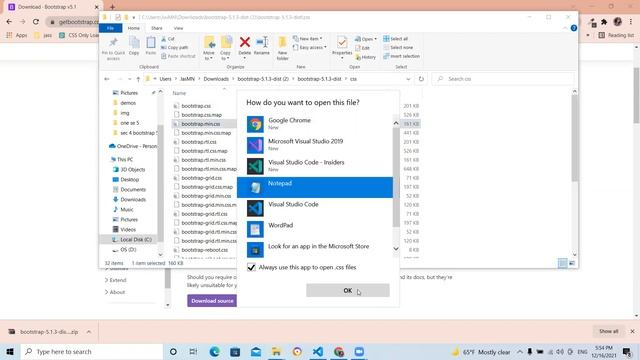Select bootstrap.css file in list
The image size is (640, 360).
(x=196, y=106)
